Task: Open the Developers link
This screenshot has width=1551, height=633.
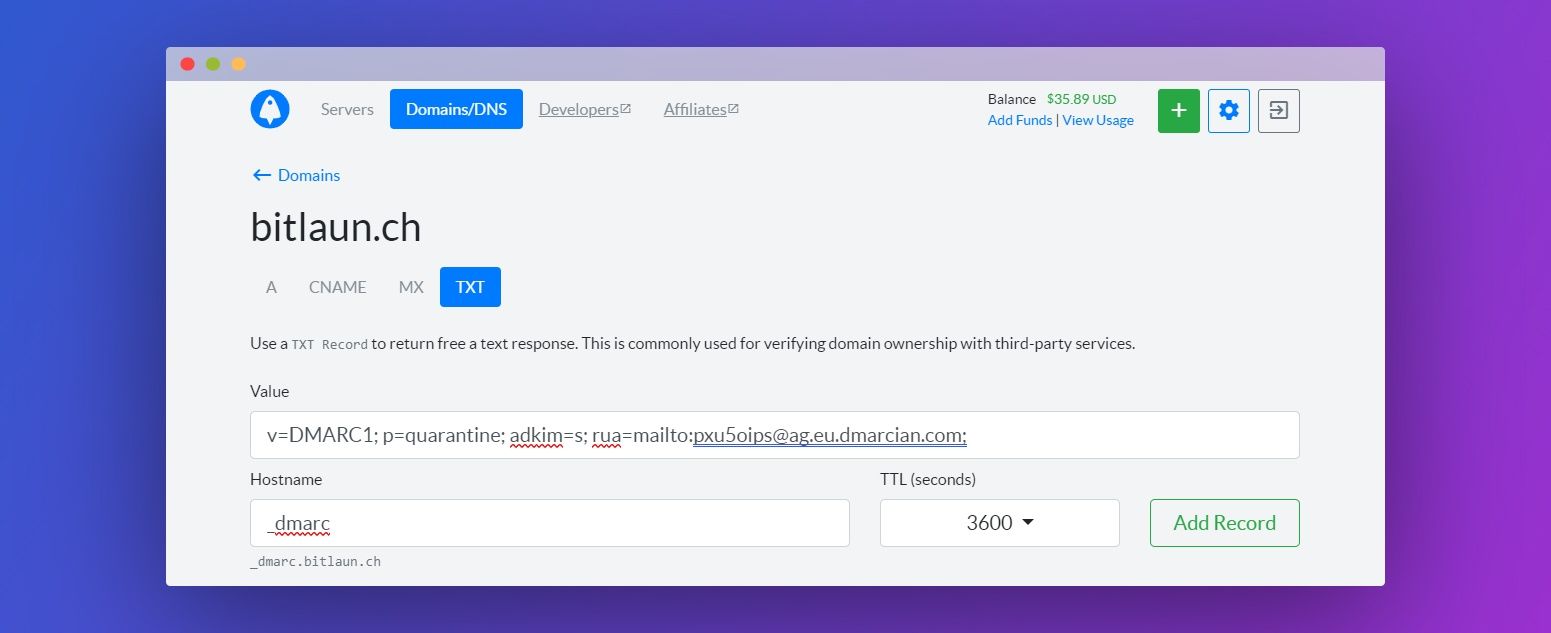Action: tap(585, 109)
